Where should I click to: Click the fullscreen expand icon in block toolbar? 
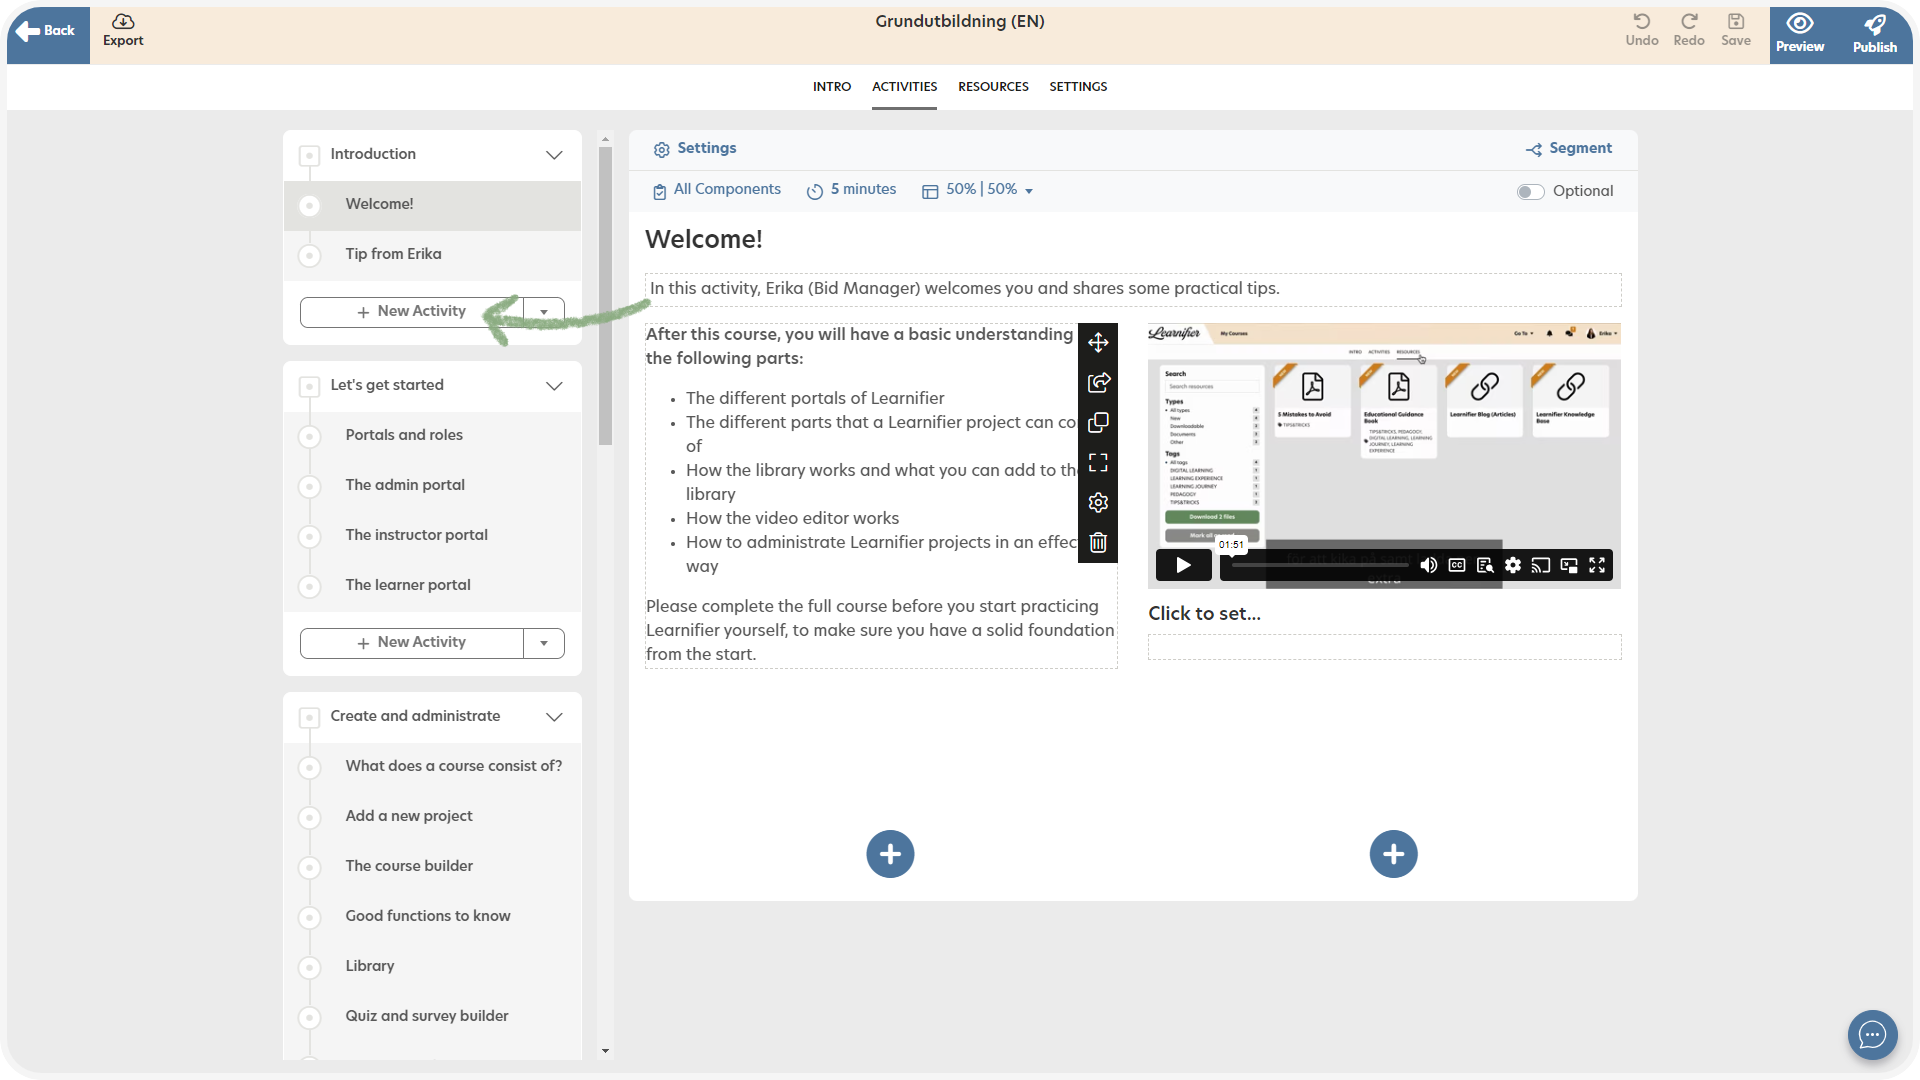click(x=1098, y=463)
